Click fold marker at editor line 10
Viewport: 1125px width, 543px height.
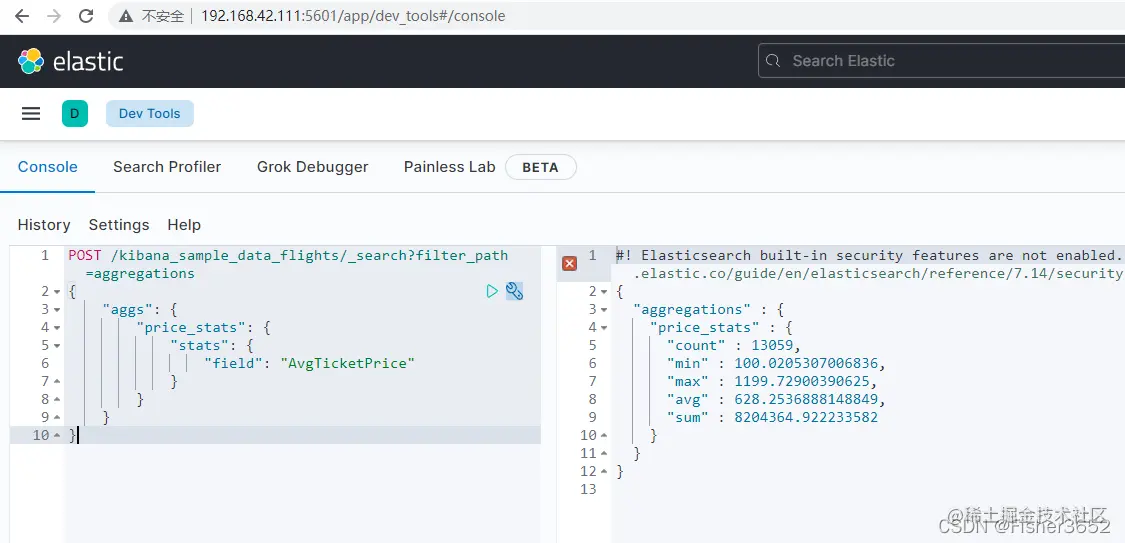pyautogui.click(x=57, y=435)
